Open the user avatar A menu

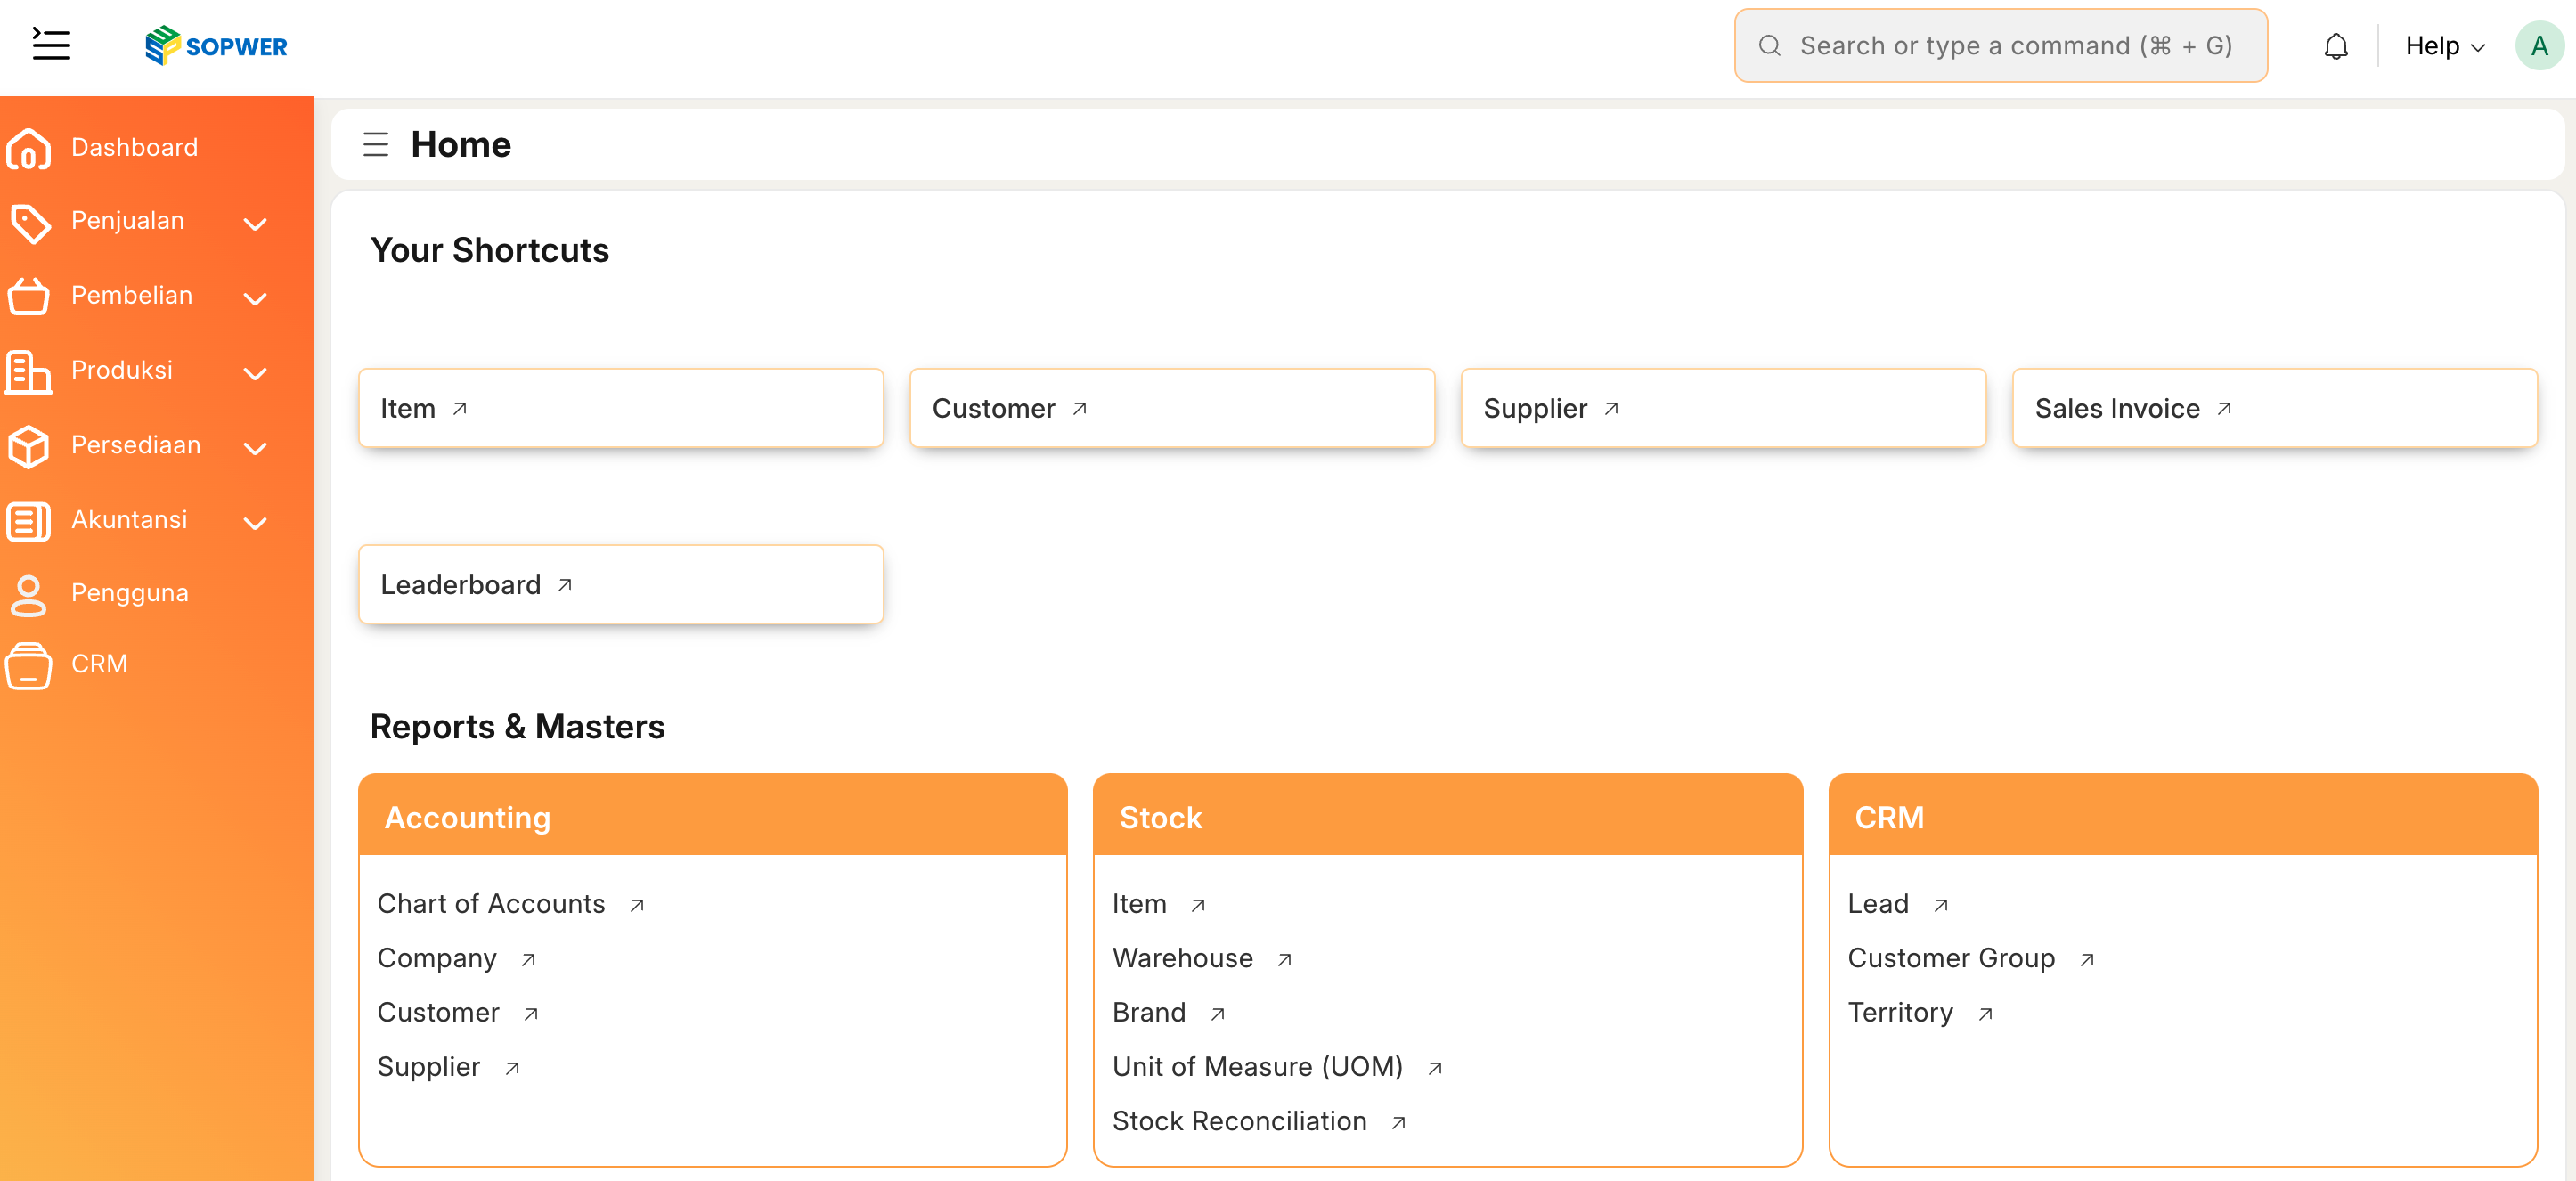point(2538,46)
